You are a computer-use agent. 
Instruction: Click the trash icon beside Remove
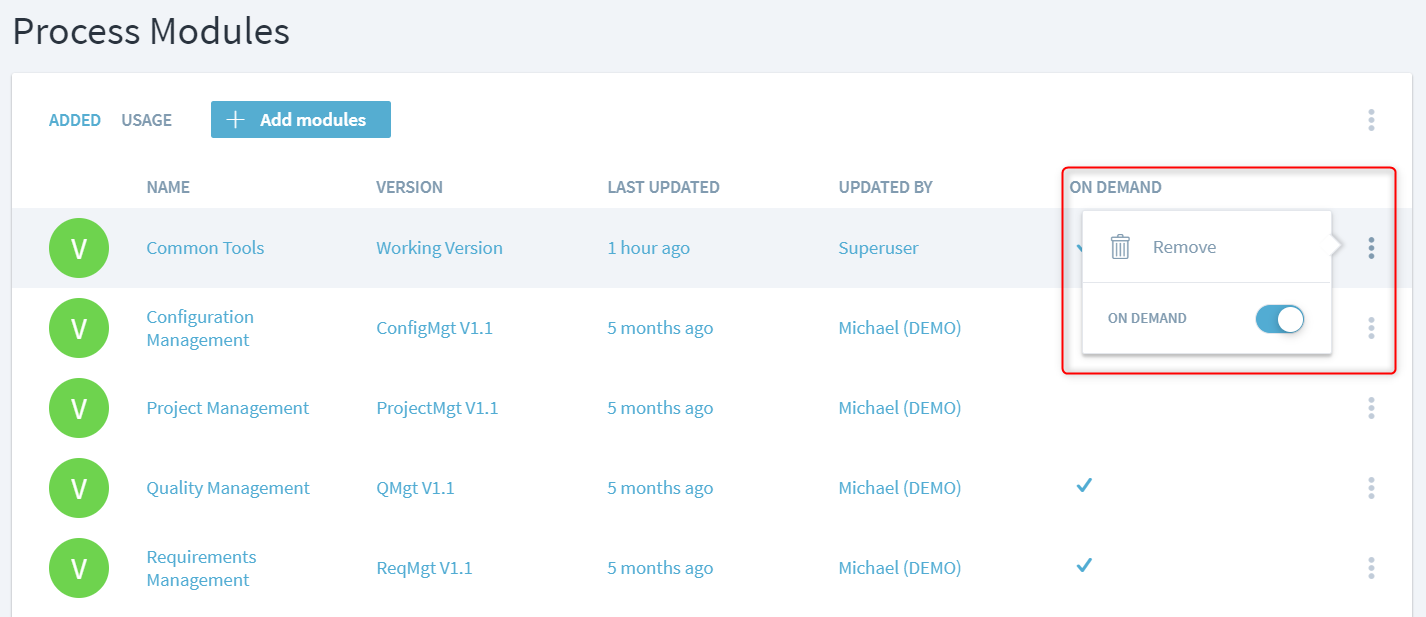coord(1120,247)
